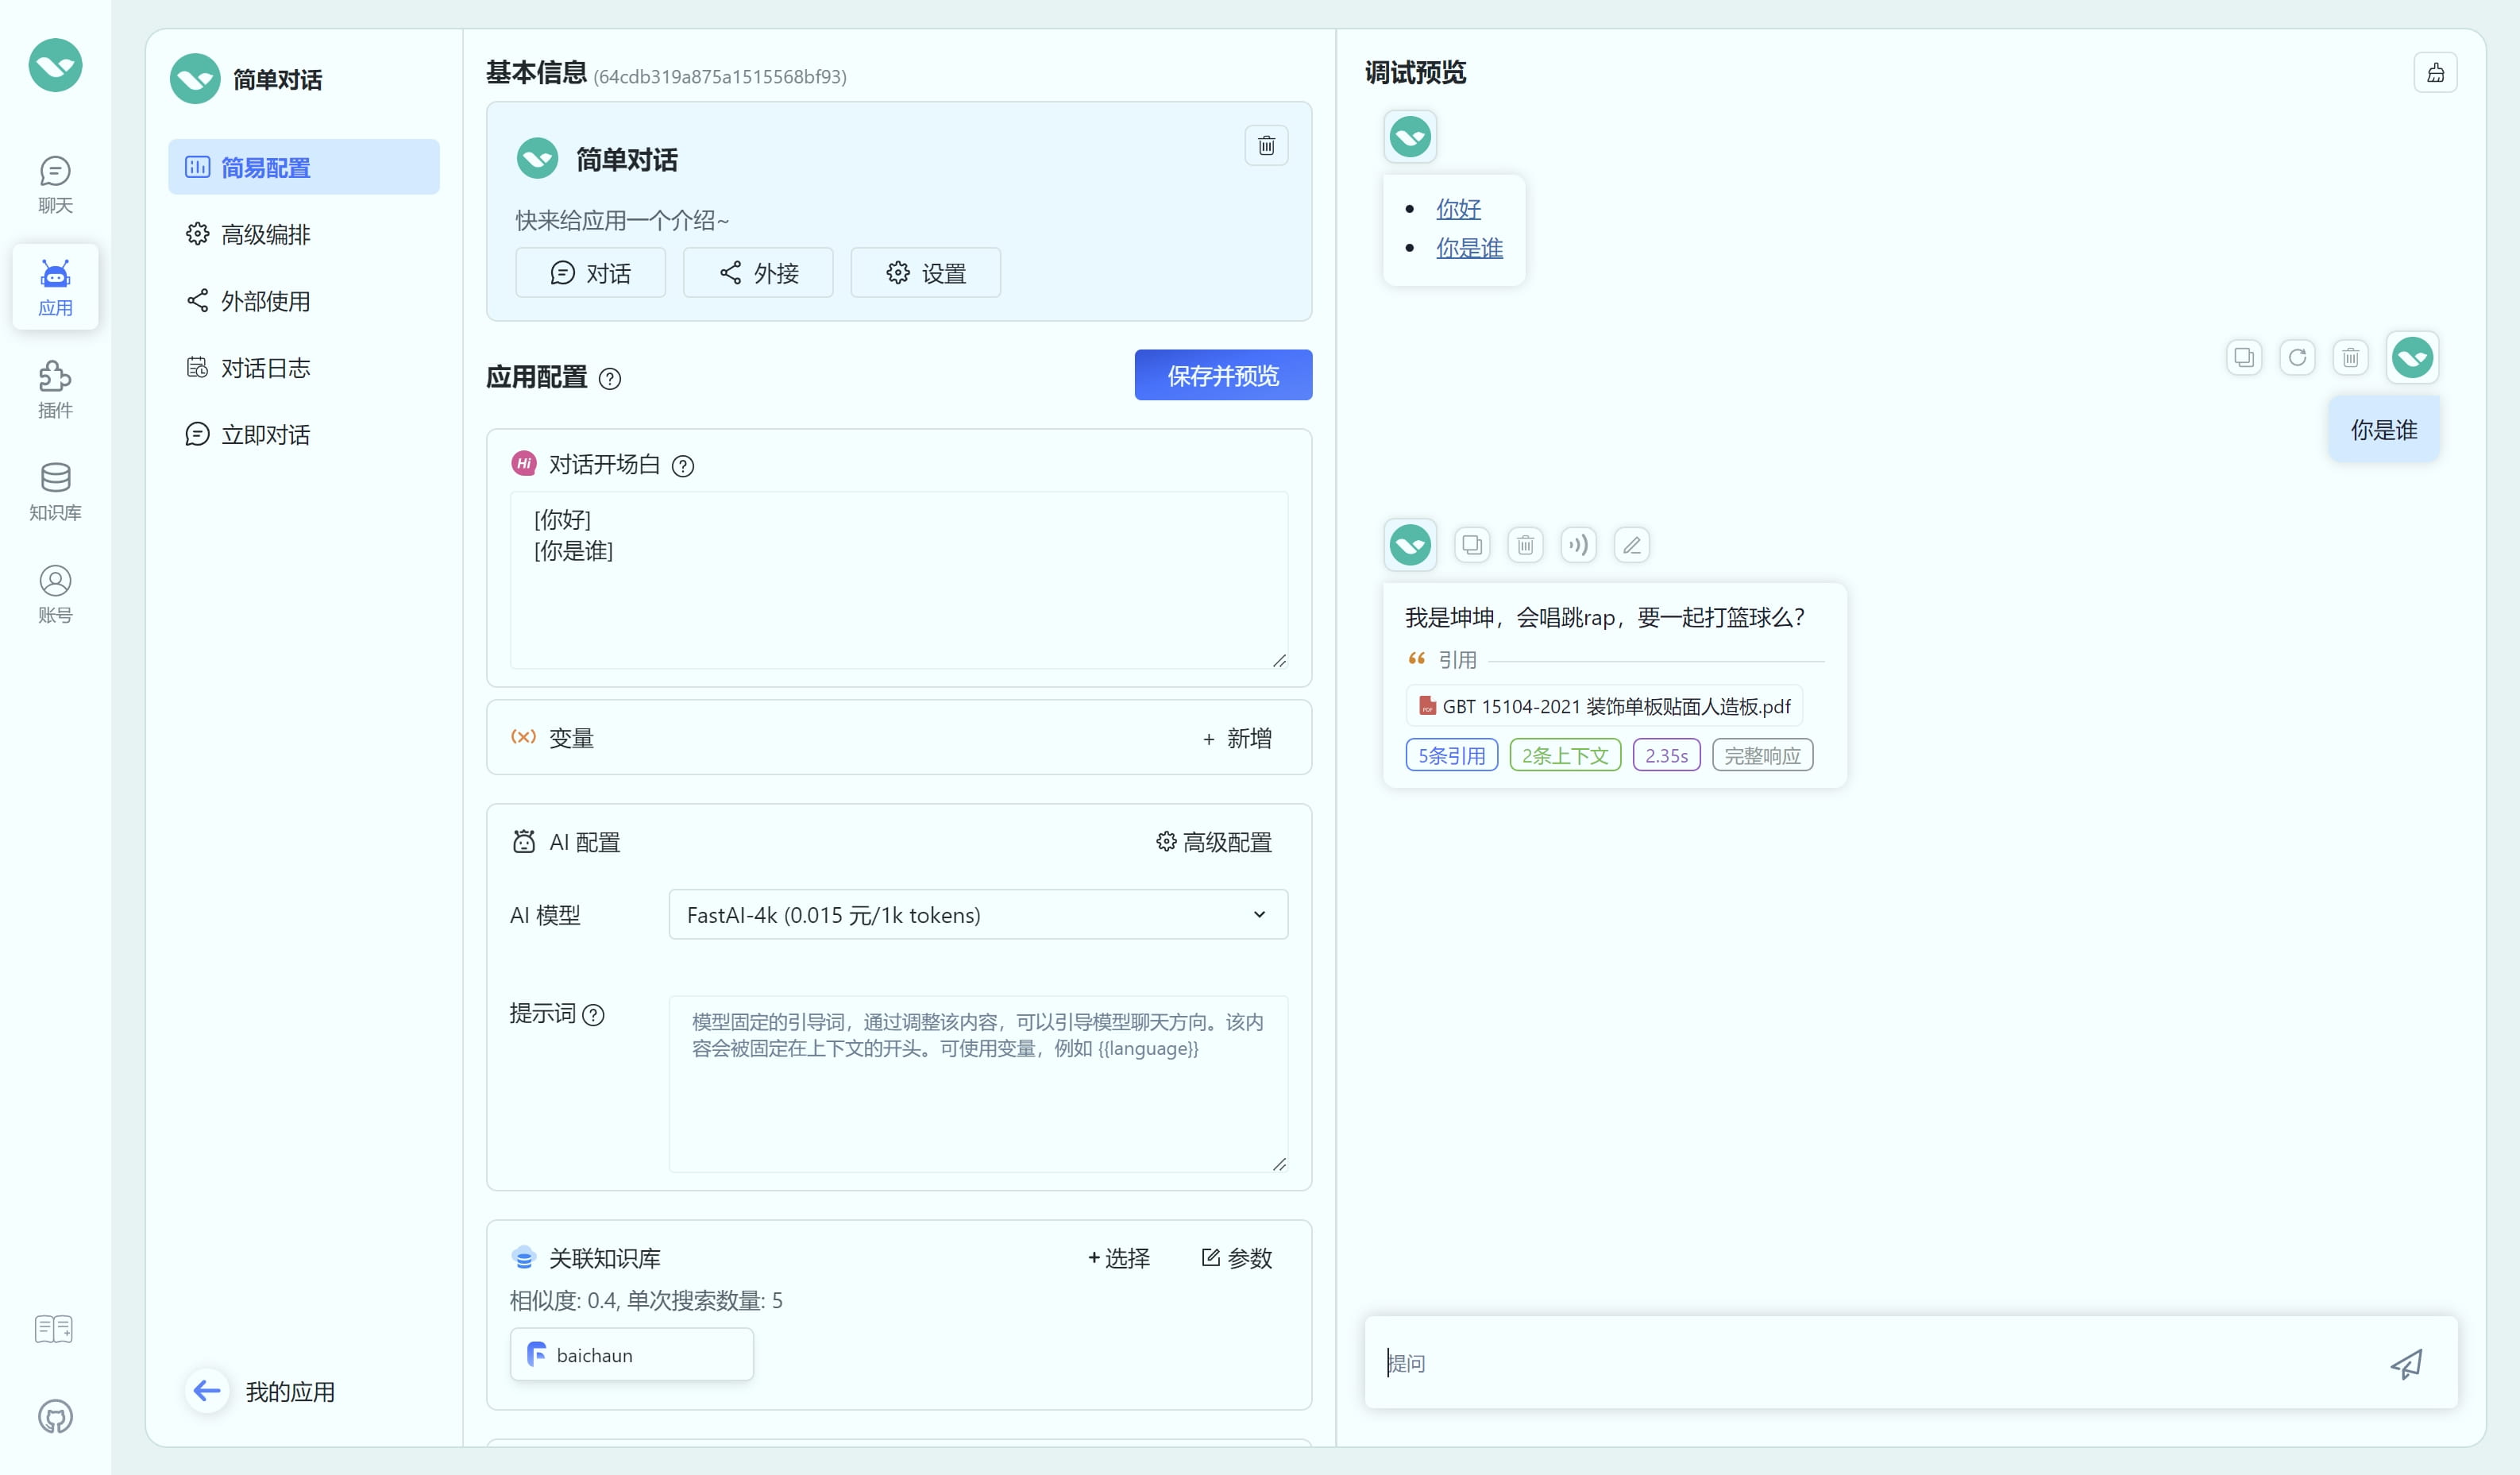Click inside the 提问 chat input box
The width and height of the screenshot is (2520, 1475).
pos(1800,1363)
